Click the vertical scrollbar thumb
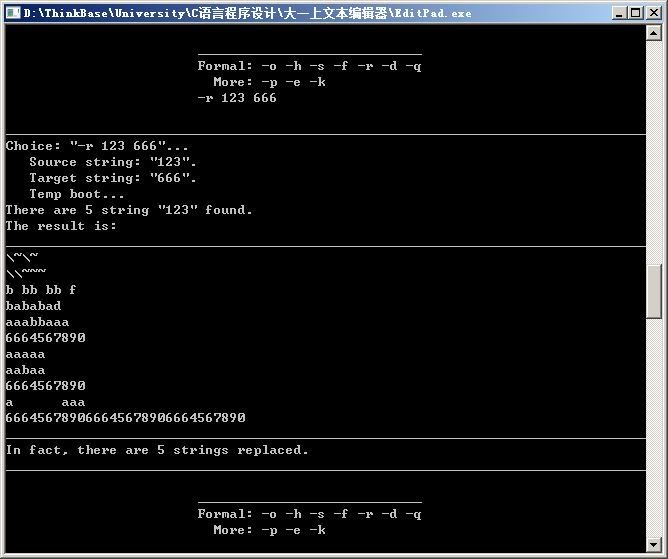The height and width of the screenshot is (559, 668). click(654, 291)
